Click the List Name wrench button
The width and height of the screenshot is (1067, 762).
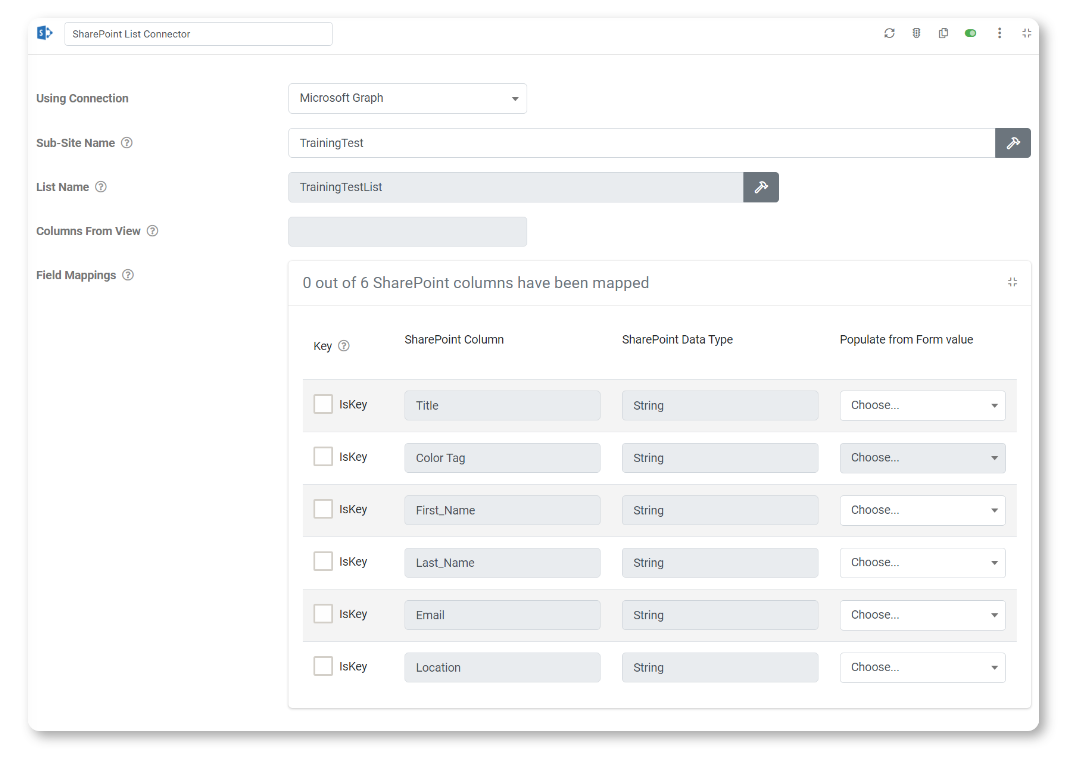click(x=761, y=187)
